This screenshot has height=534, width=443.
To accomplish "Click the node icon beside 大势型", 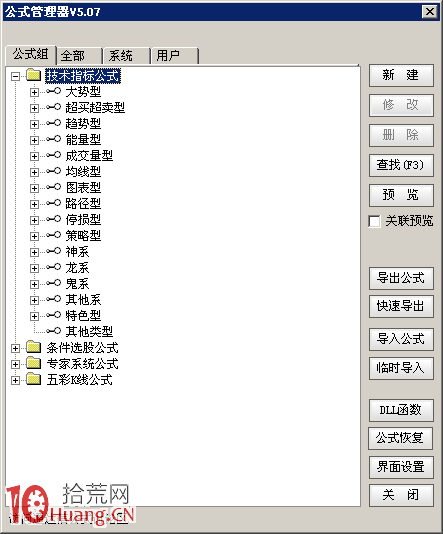I will [53, 91].
